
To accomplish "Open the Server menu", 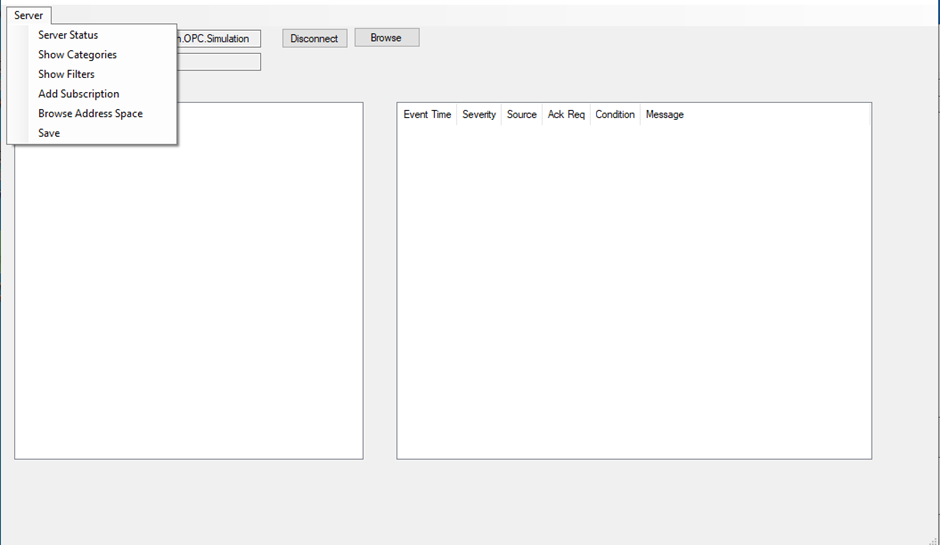I will click(28, 15).
